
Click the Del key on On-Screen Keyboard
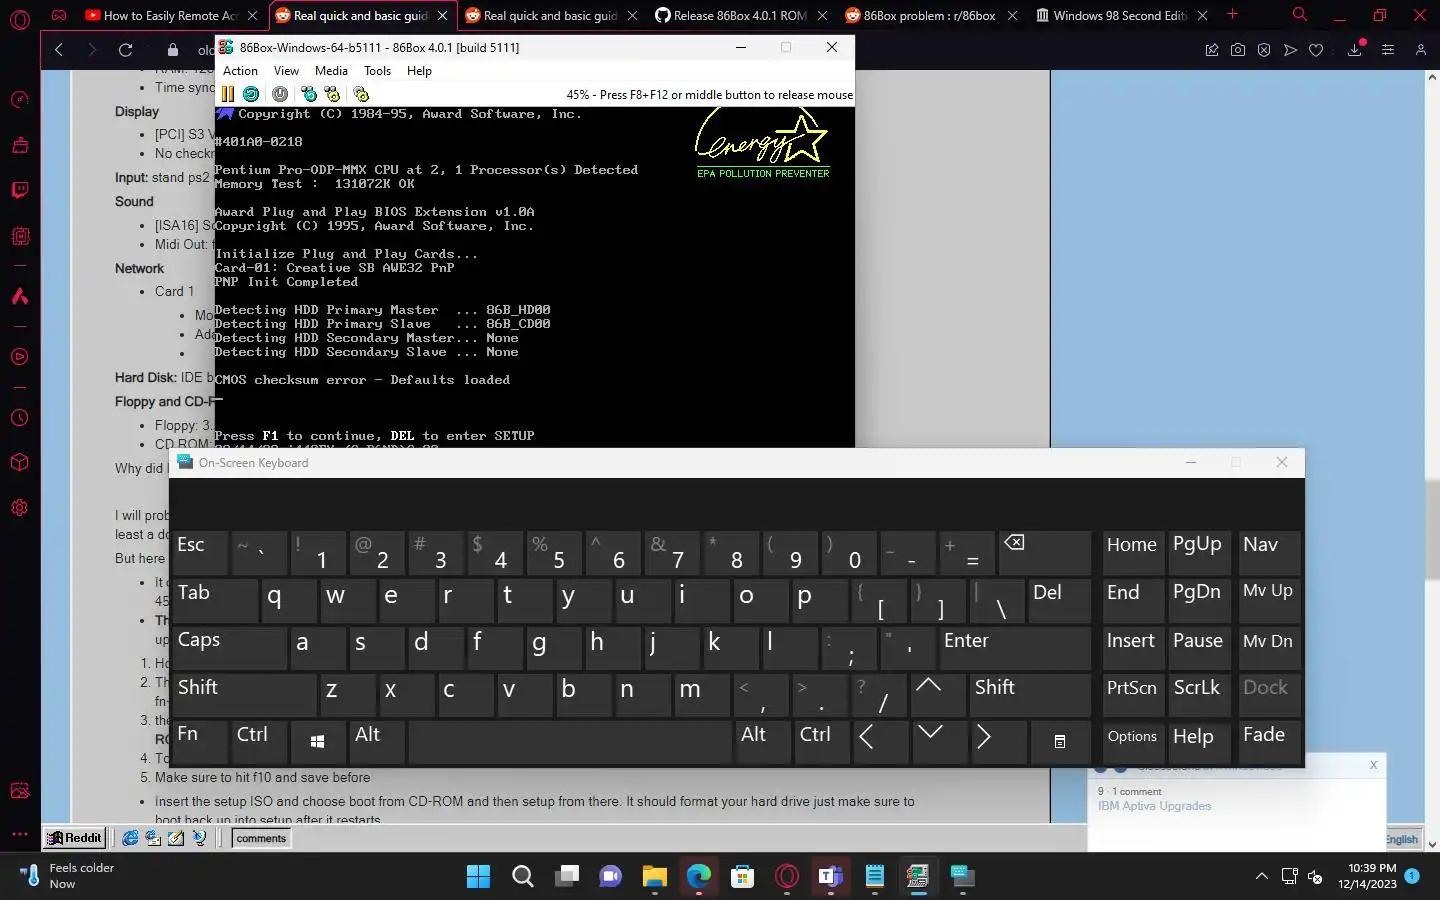[1060, 600]
